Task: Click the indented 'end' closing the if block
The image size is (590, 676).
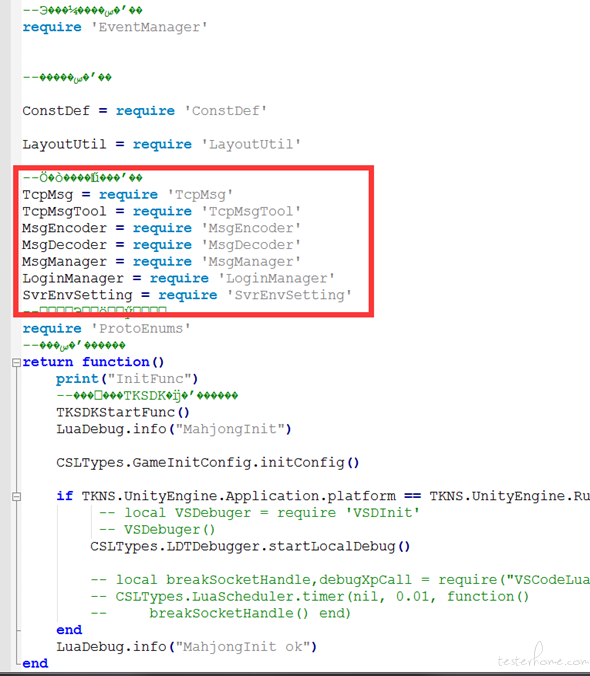Action: (69, 630)
